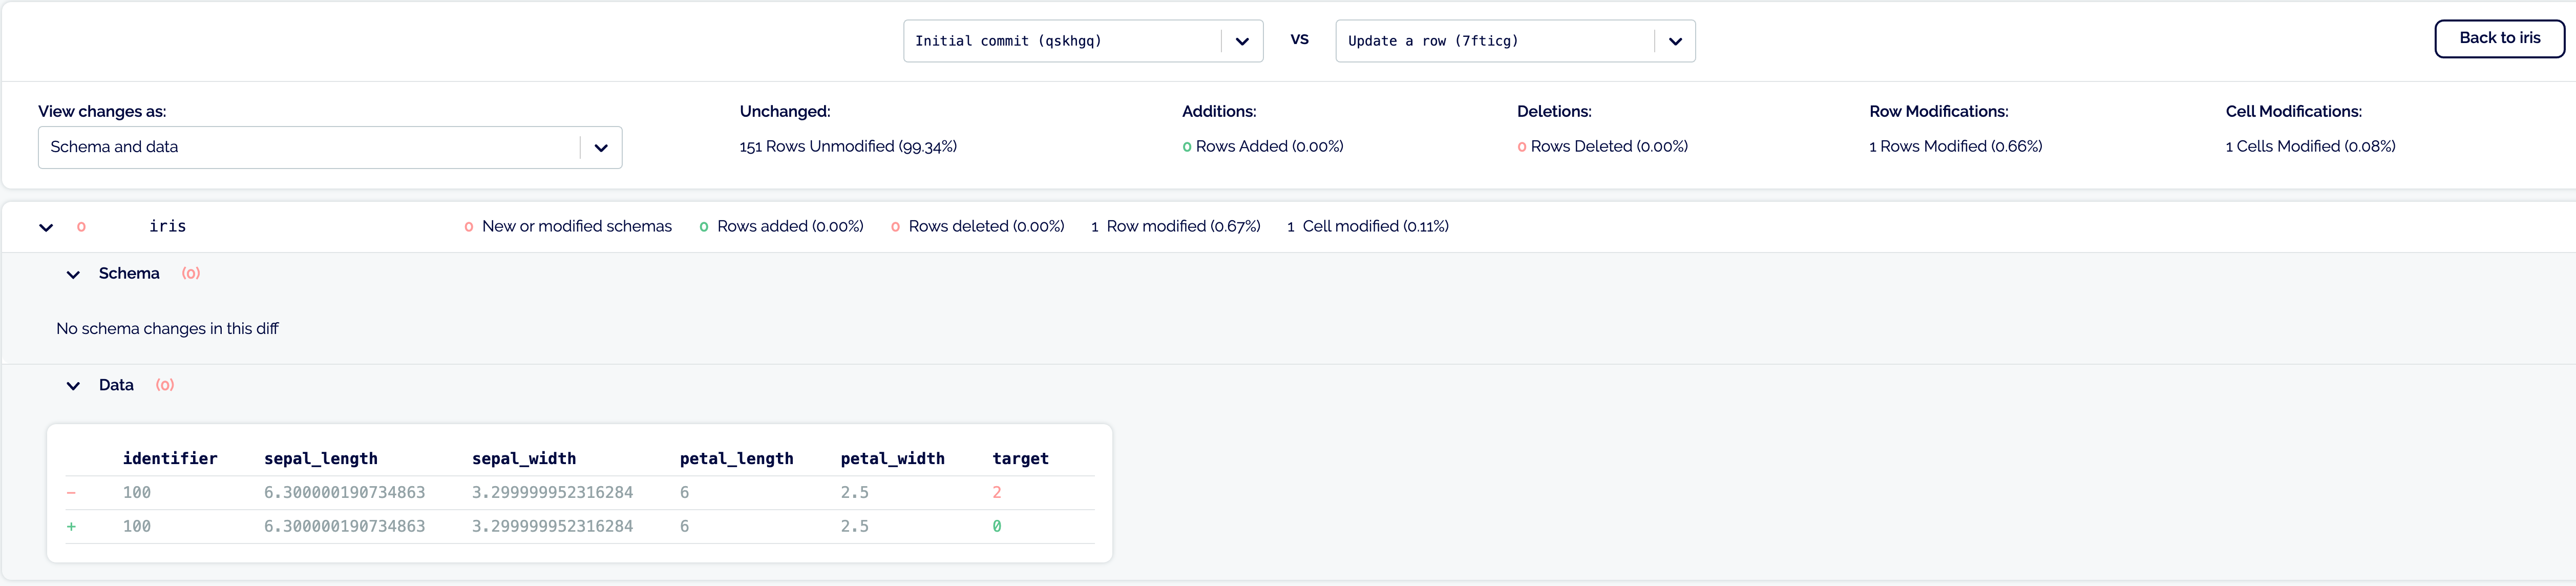Click the red minus icon on removed row
This screenshot has width=2576, height=586.
coord(71,493)
